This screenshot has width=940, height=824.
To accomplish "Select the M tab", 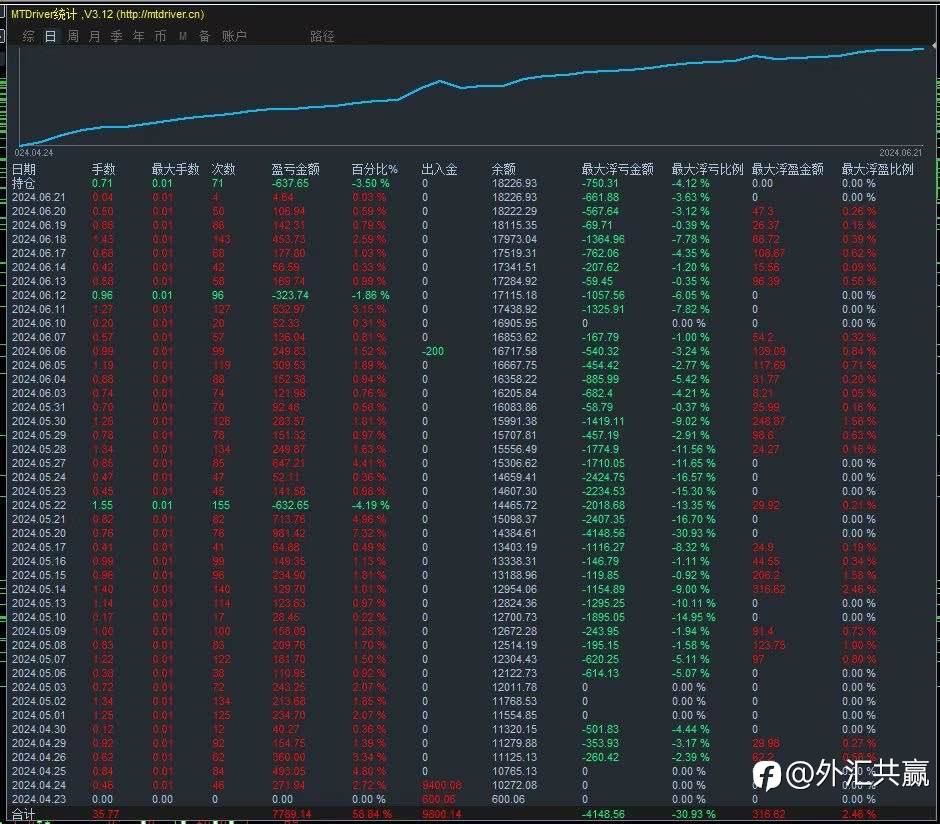I will tap(182, 37).
